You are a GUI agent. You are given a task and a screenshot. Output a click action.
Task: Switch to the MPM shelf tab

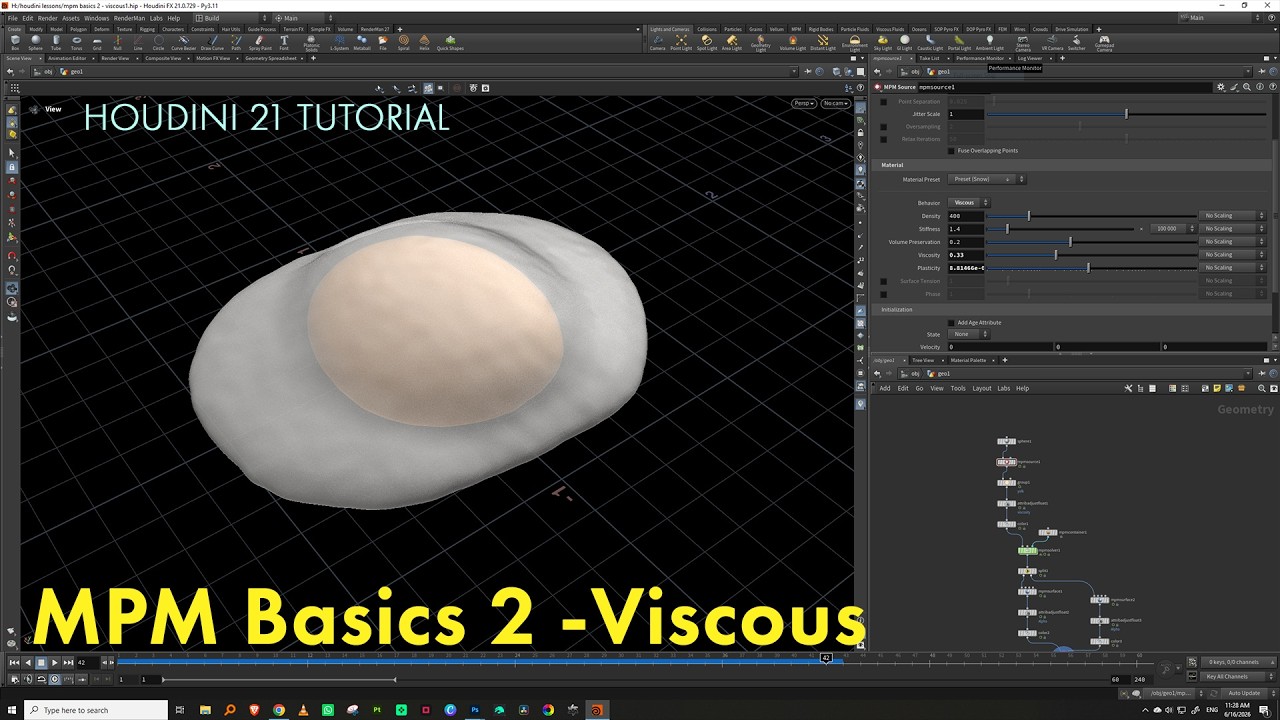[796, 29]
